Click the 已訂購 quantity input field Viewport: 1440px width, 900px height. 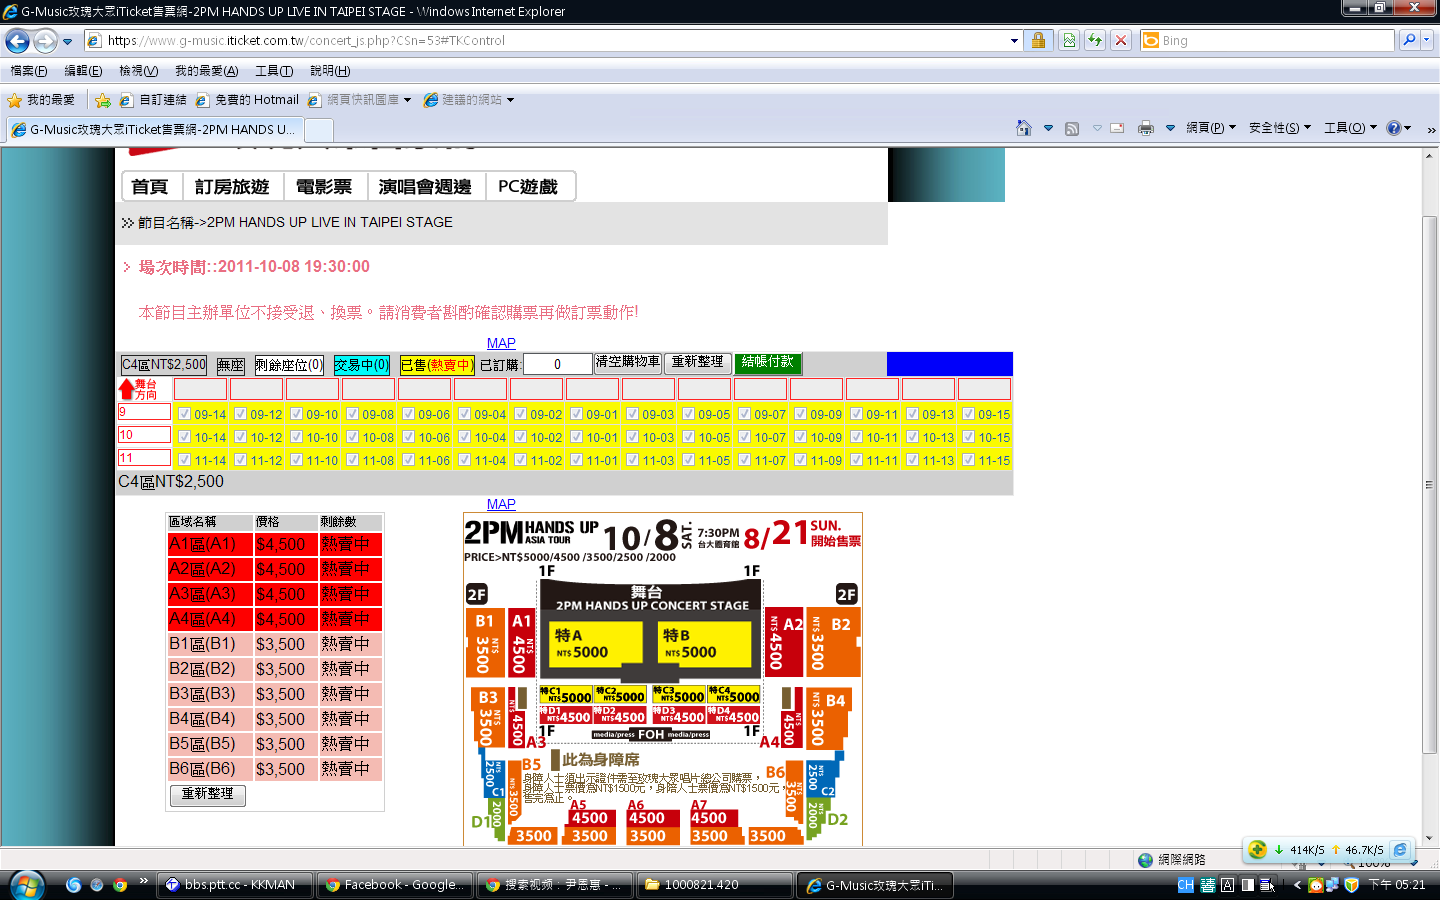point(558,365)
